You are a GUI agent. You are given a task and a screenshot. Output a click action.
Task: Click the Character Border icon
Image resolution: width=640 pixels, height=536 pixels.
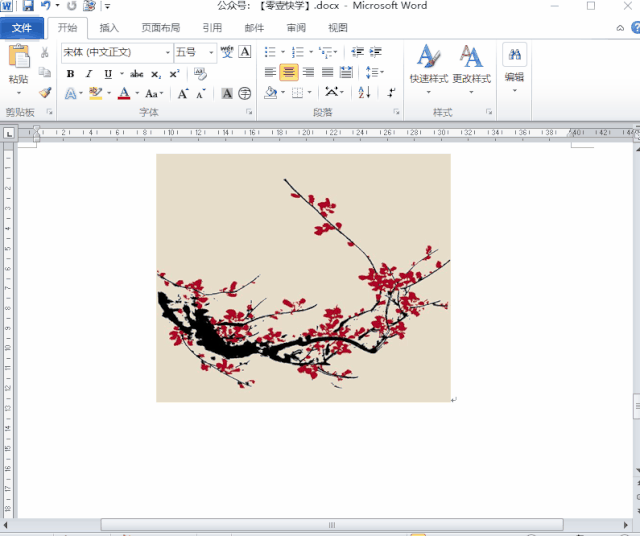[x=244, y=52]
